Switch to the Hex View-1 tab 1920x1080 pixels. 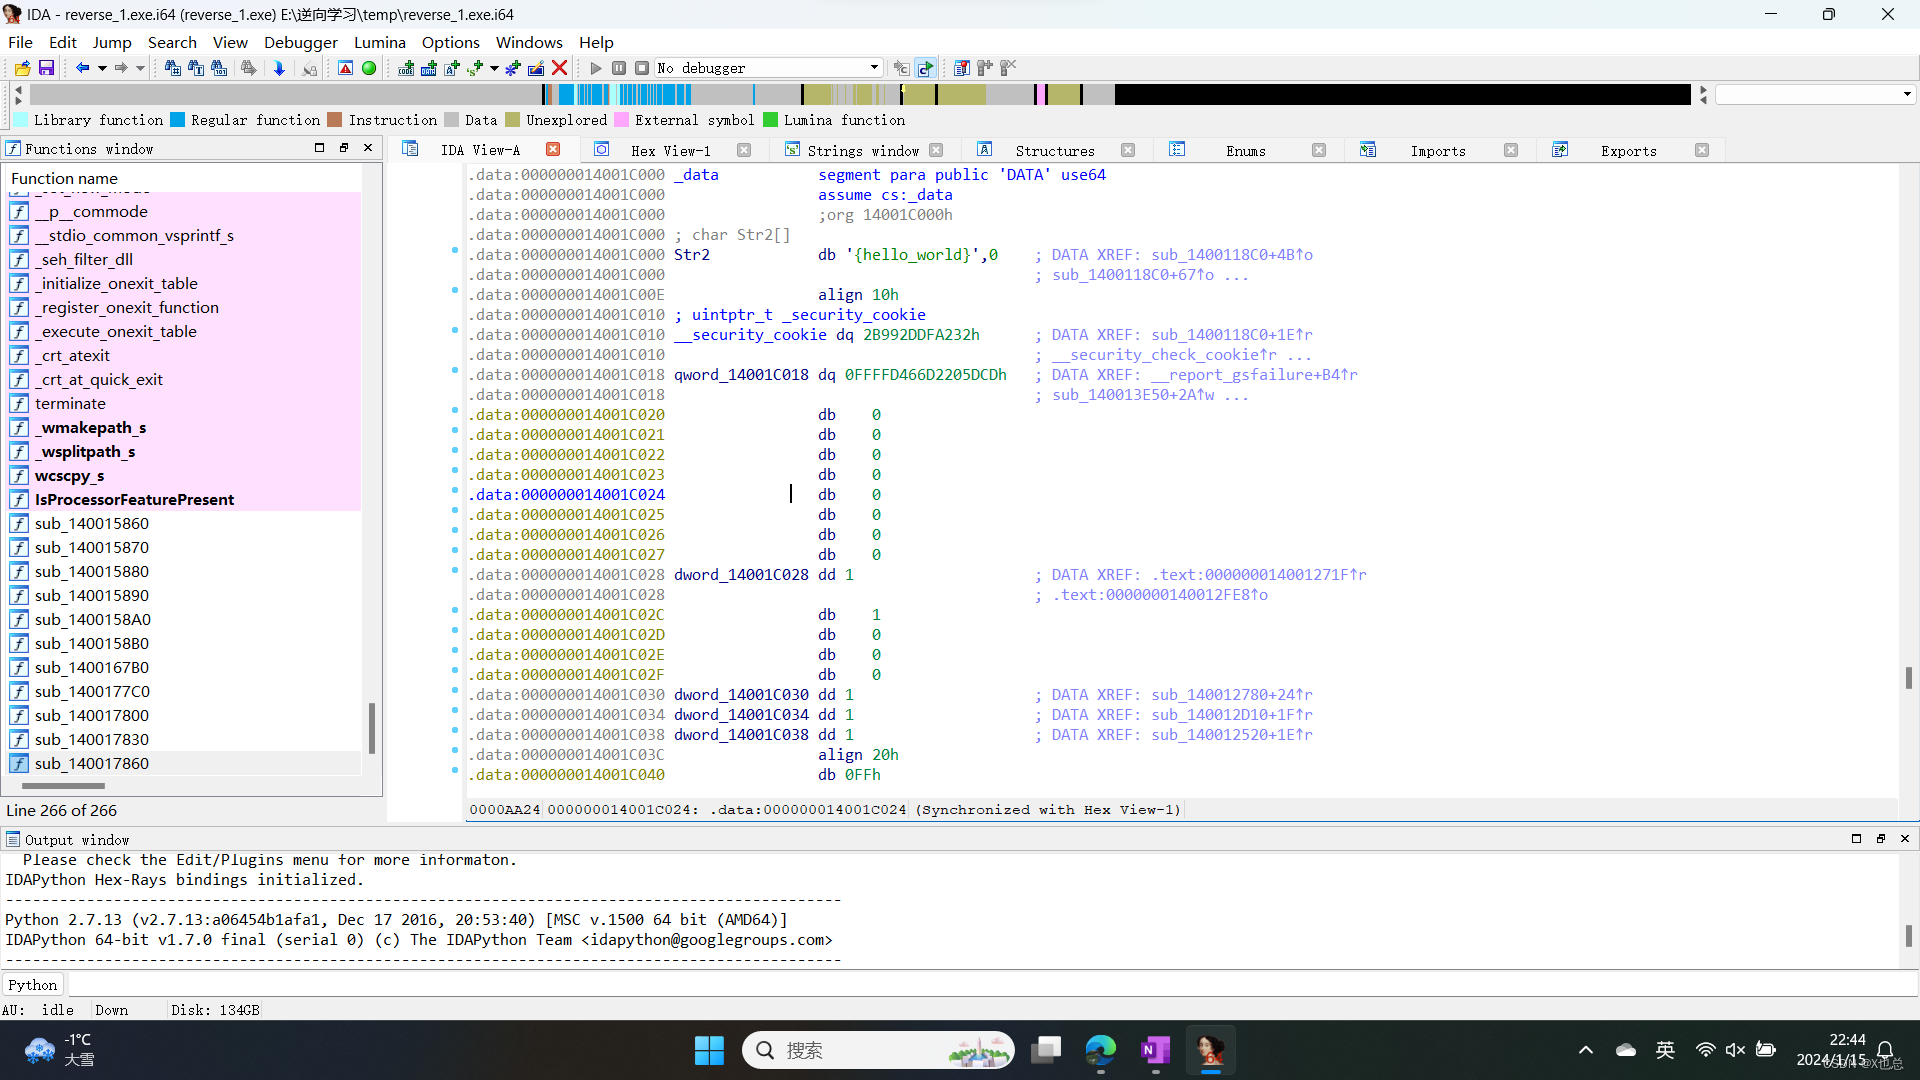[670, 150]
